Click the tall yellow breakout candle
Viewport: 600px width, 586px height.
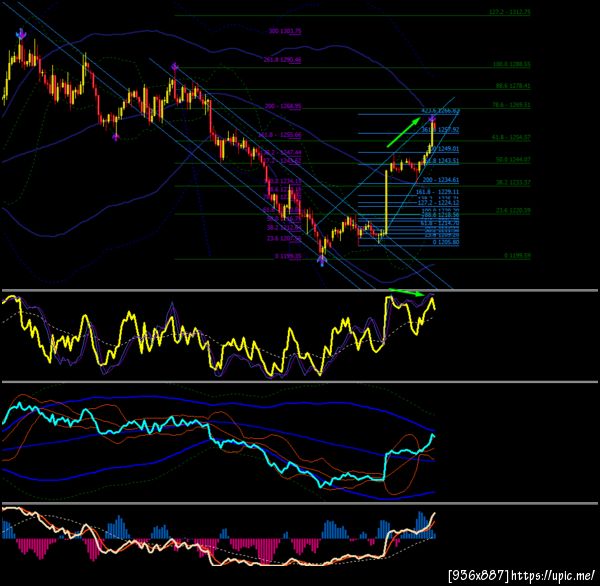tap(386, 202)
